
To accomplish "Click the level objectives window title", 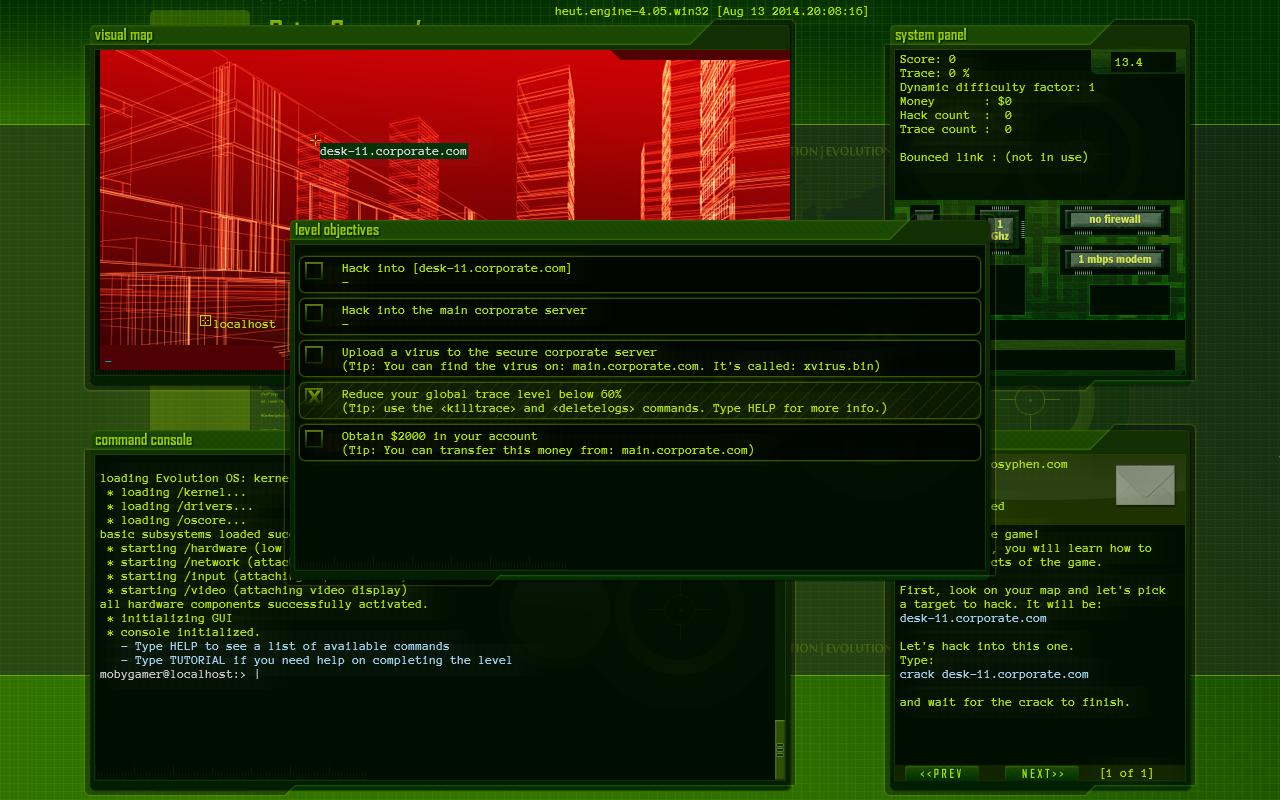I will [x=337, y=230].
